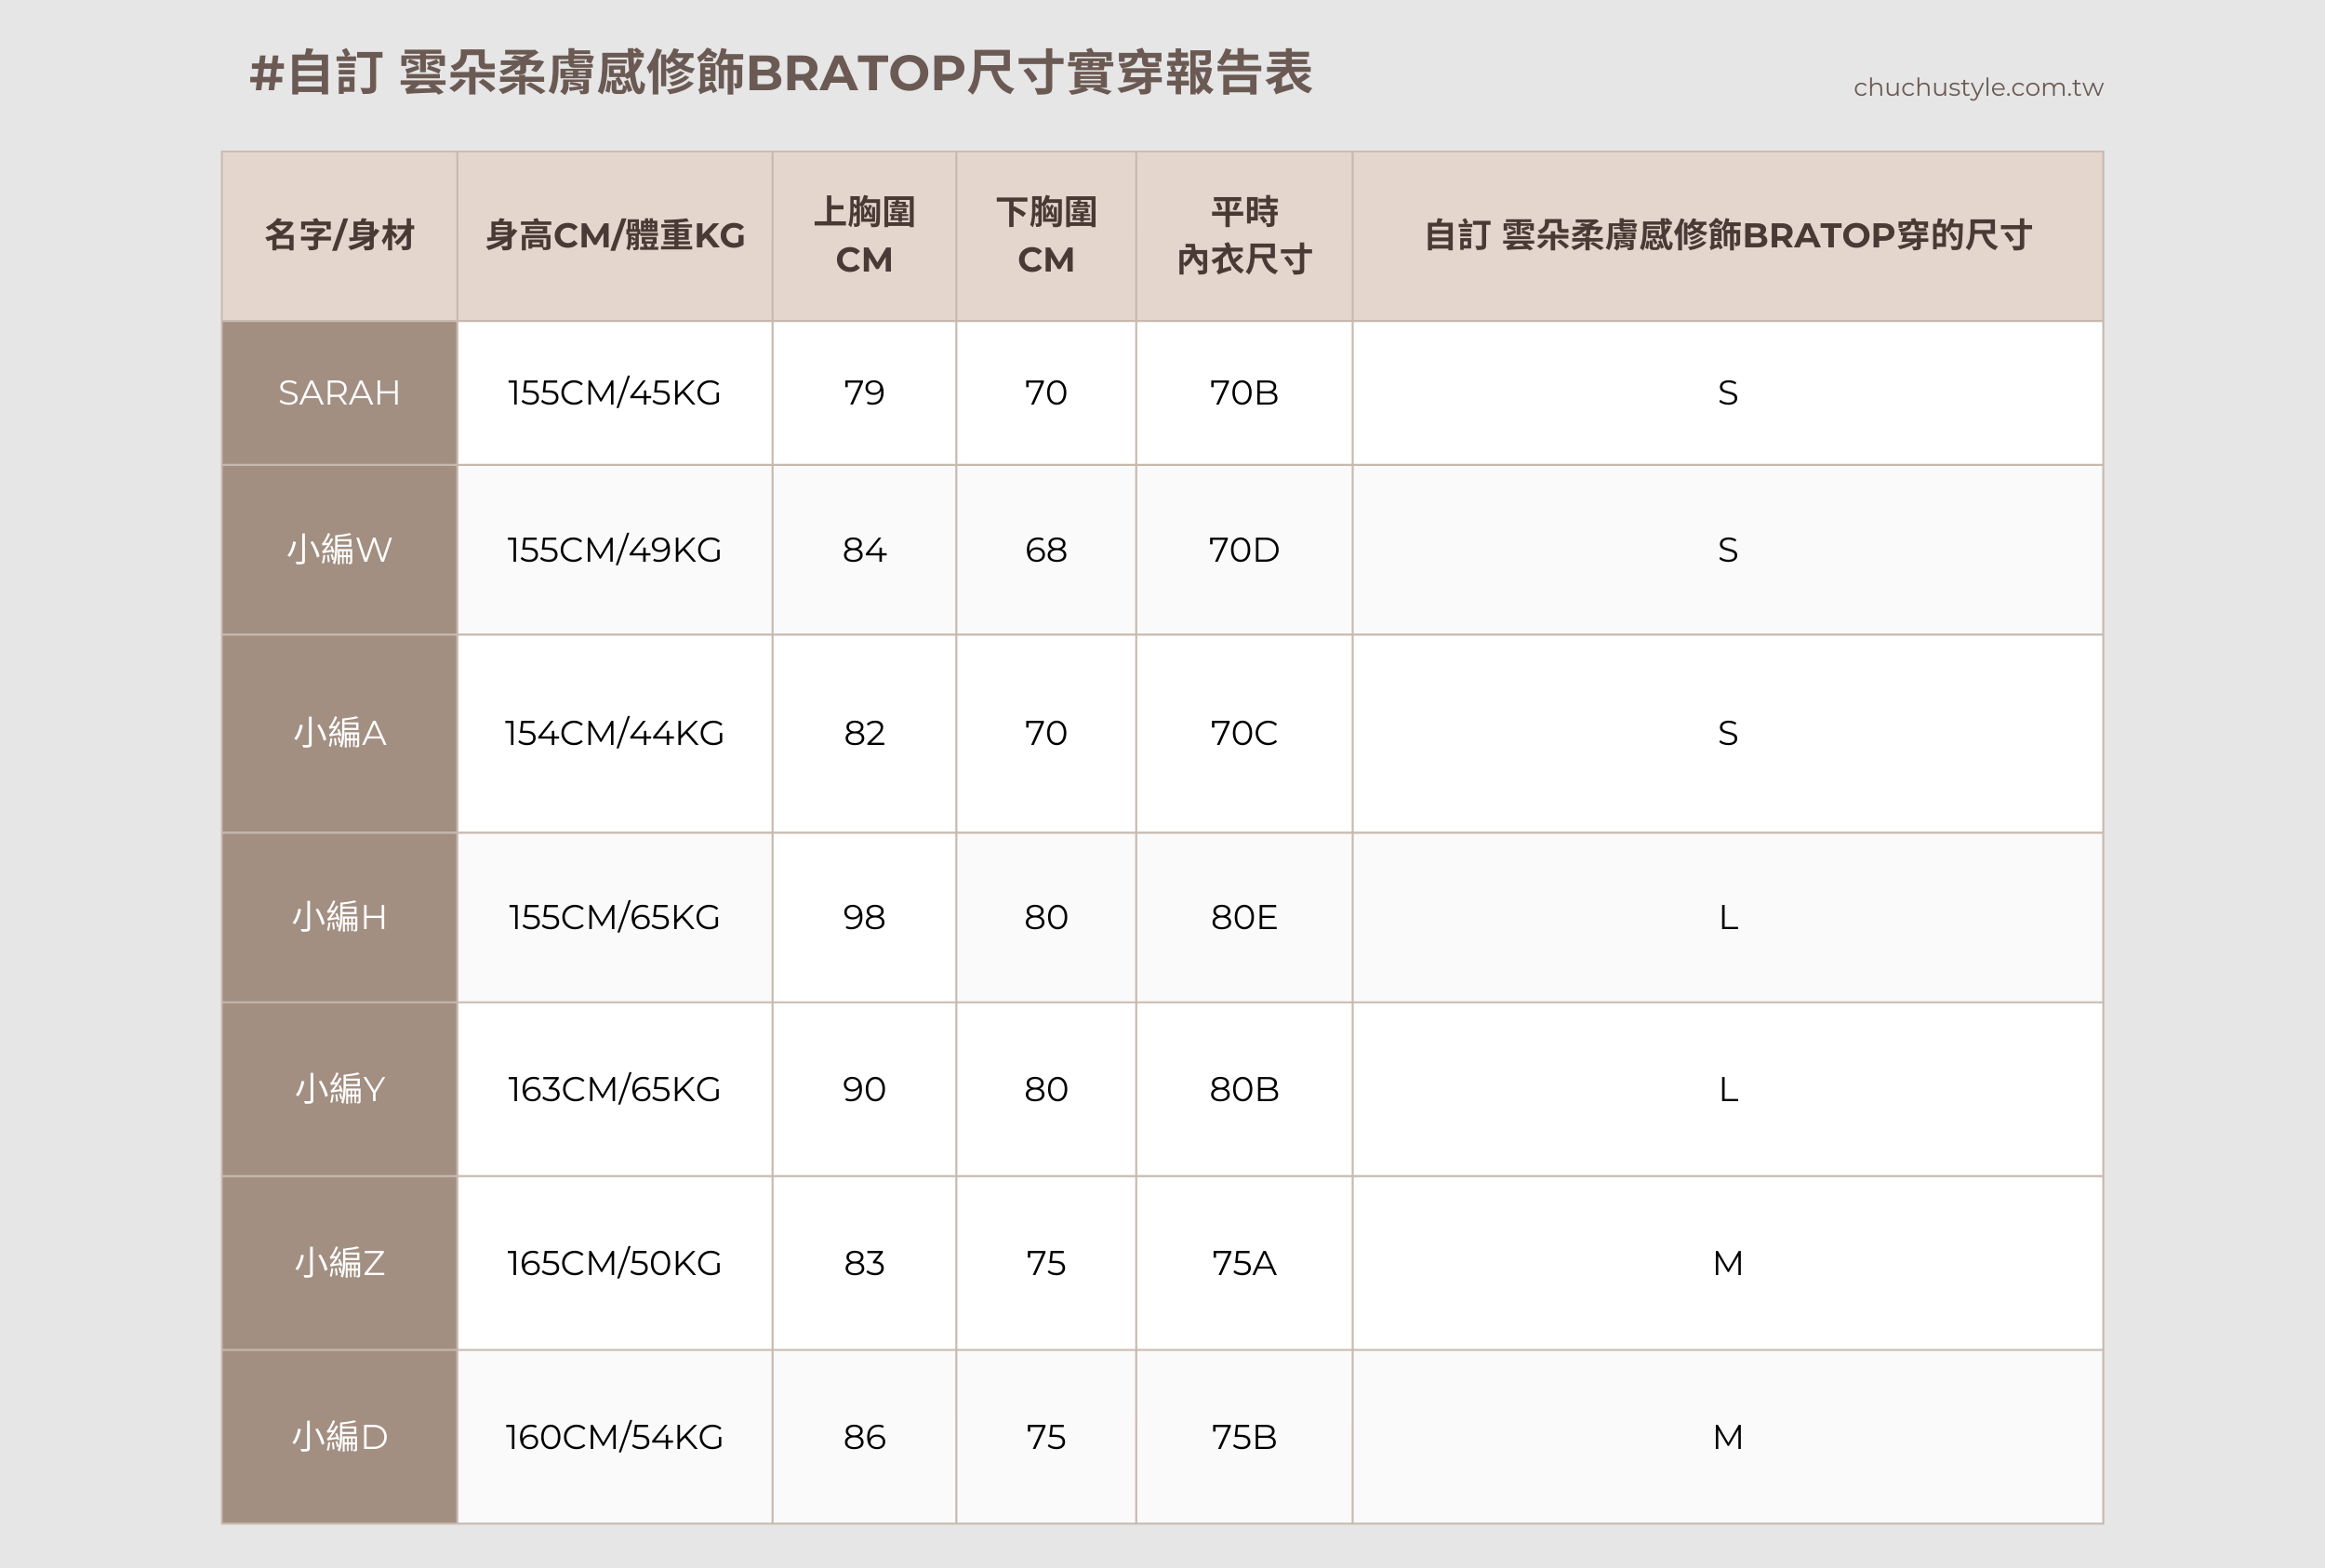Click the 75A bra size cell
Viewport: 2325px width, 1568px height.
[1244, 1263]
